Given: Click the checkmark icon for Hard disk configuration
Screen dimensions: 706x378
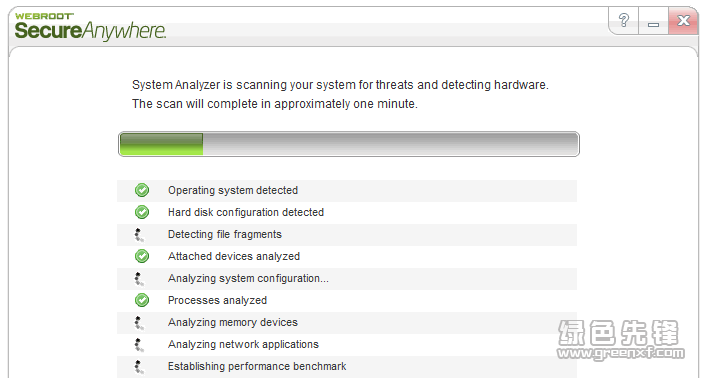Looking at the screenshot, I should pos(142,212).
